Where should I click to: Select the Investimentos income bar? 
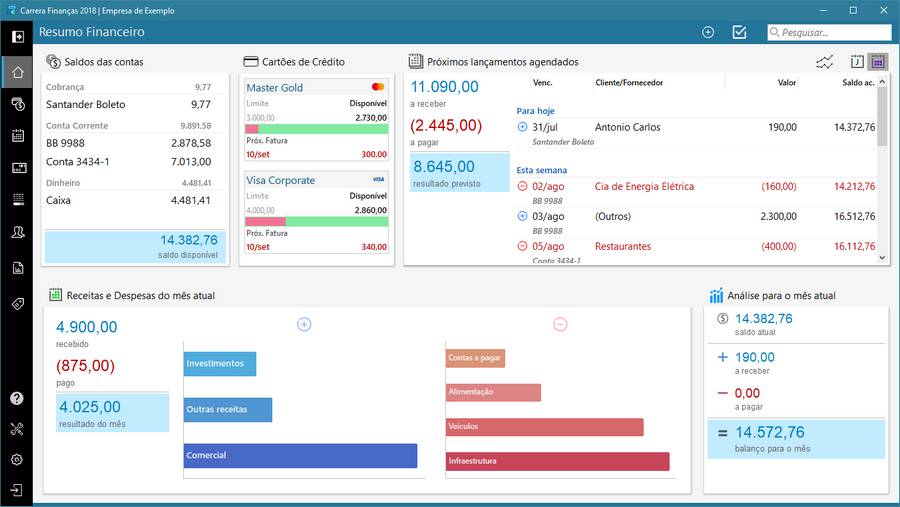[220, 364]
